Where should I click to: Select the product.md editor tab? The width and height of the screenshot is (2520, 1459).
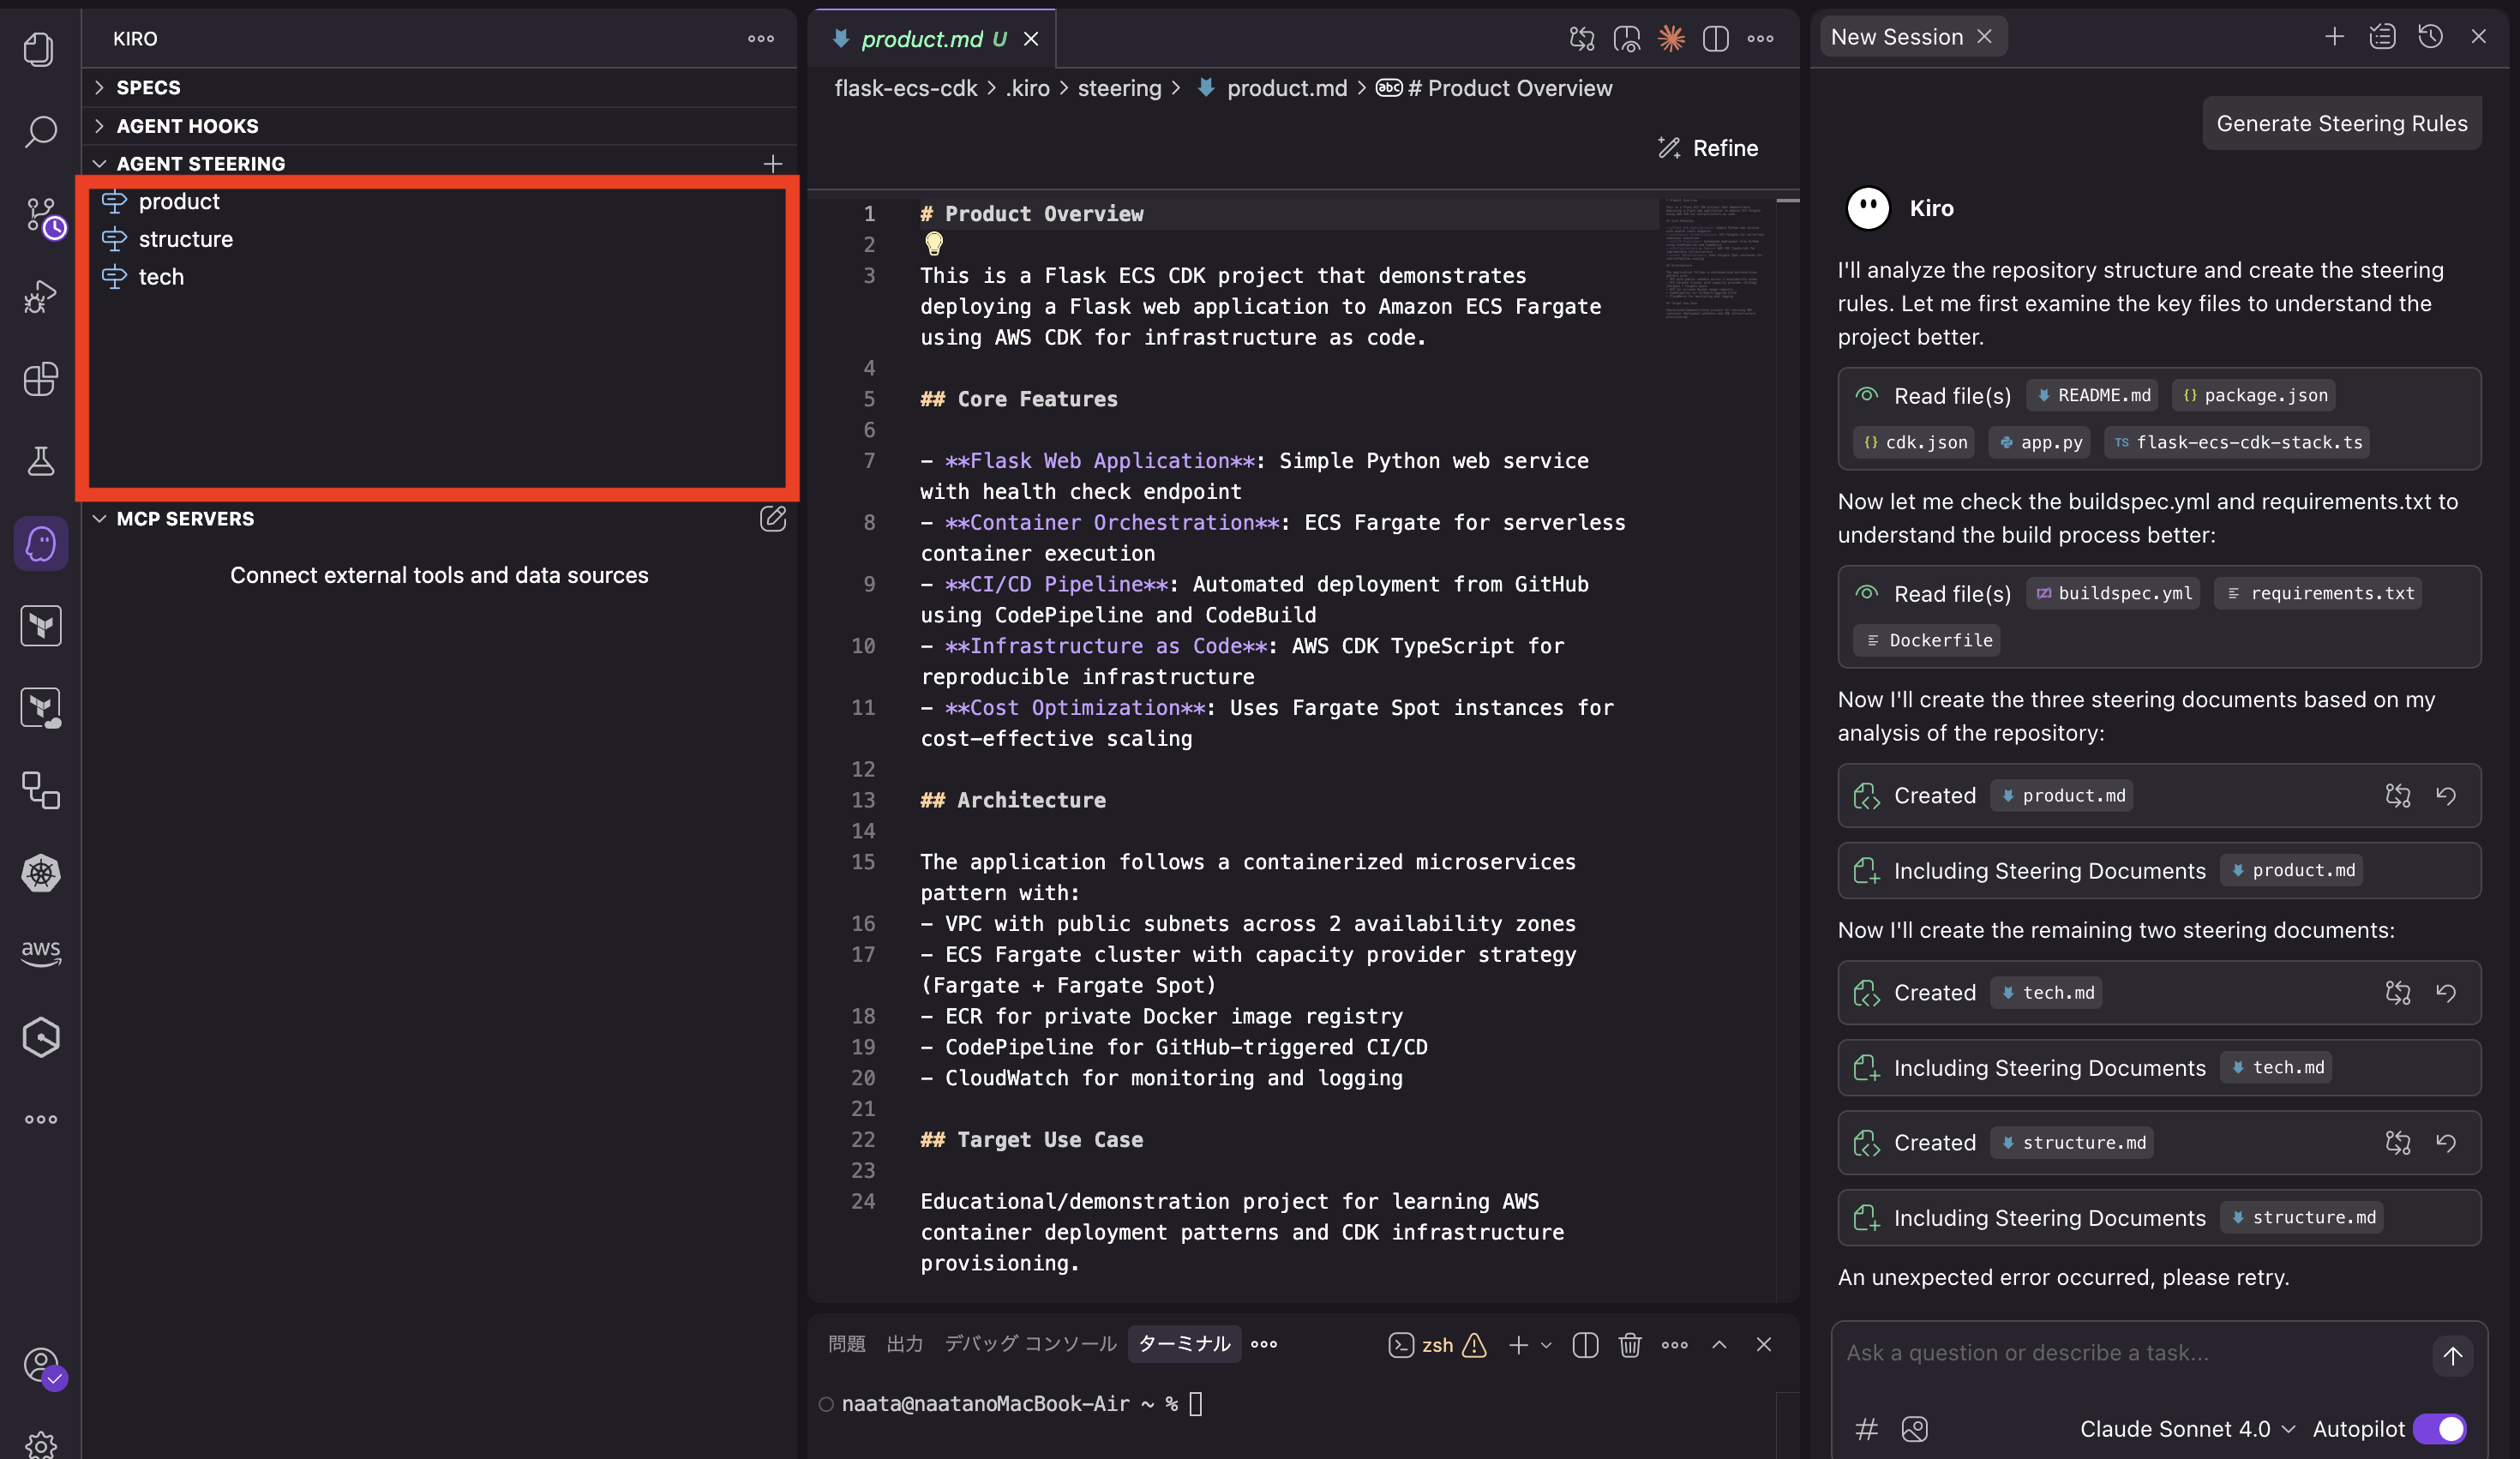921,39
